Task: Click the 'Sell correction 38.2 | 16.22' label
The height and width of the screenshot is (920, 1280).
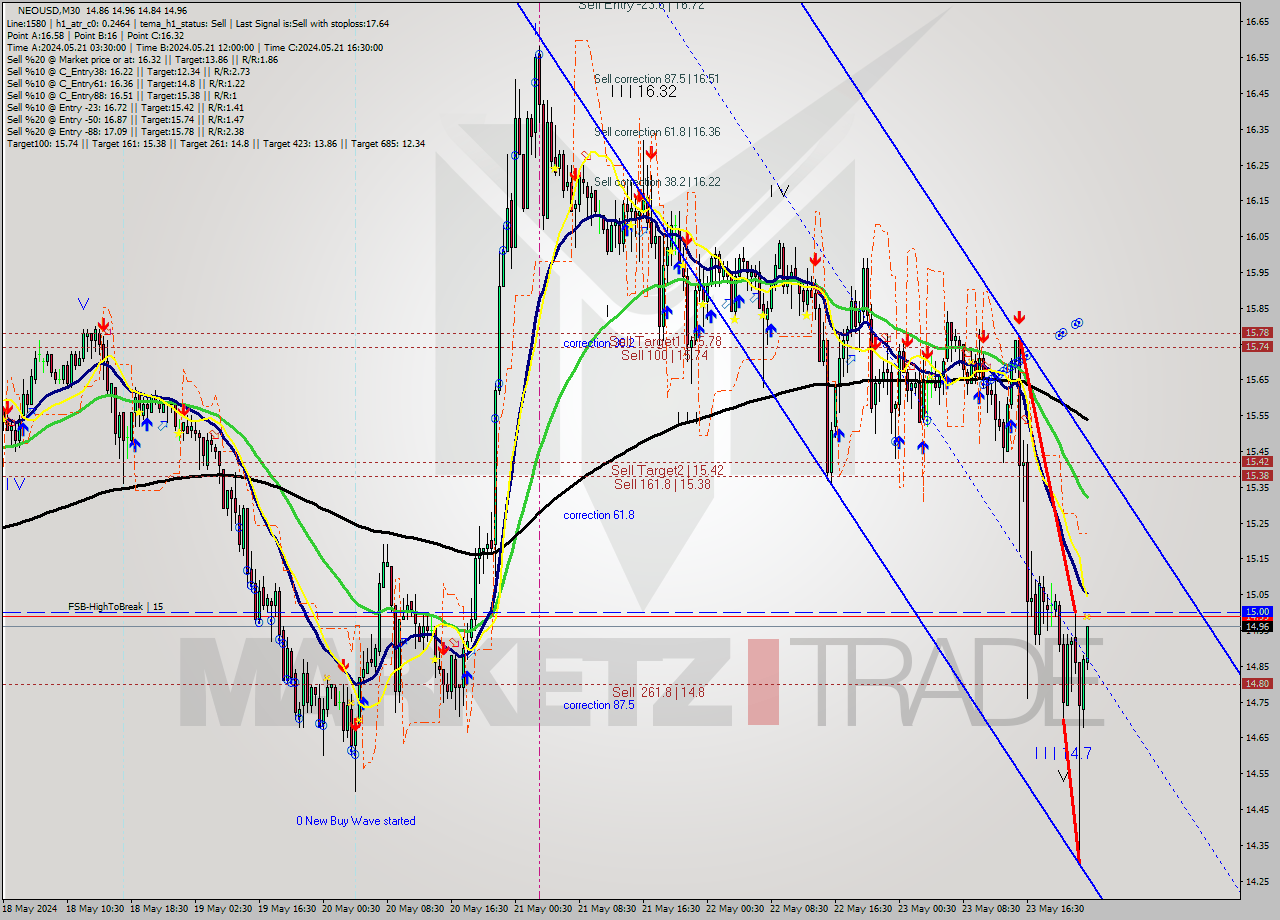Action: click(x=657, y=182)
